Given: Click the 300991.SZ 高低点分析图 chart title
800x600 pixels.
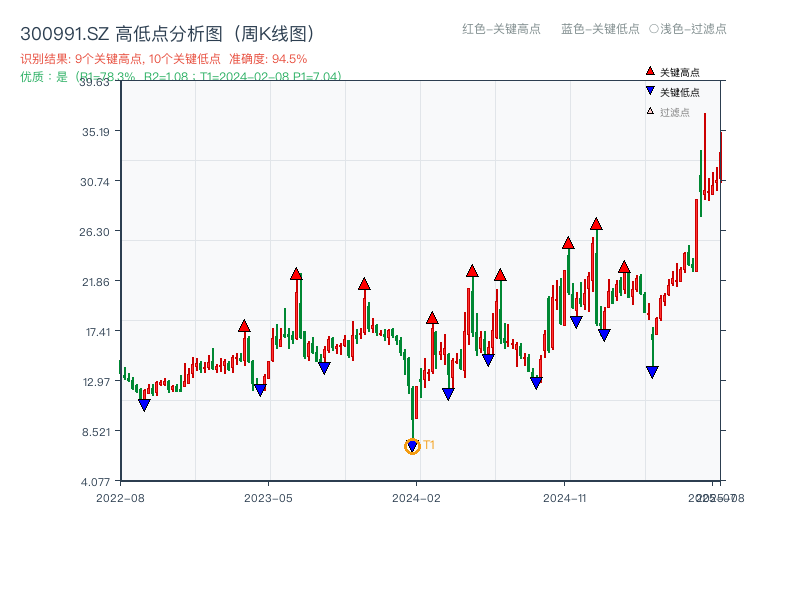Looking at the screenshot, I should 168,34.
